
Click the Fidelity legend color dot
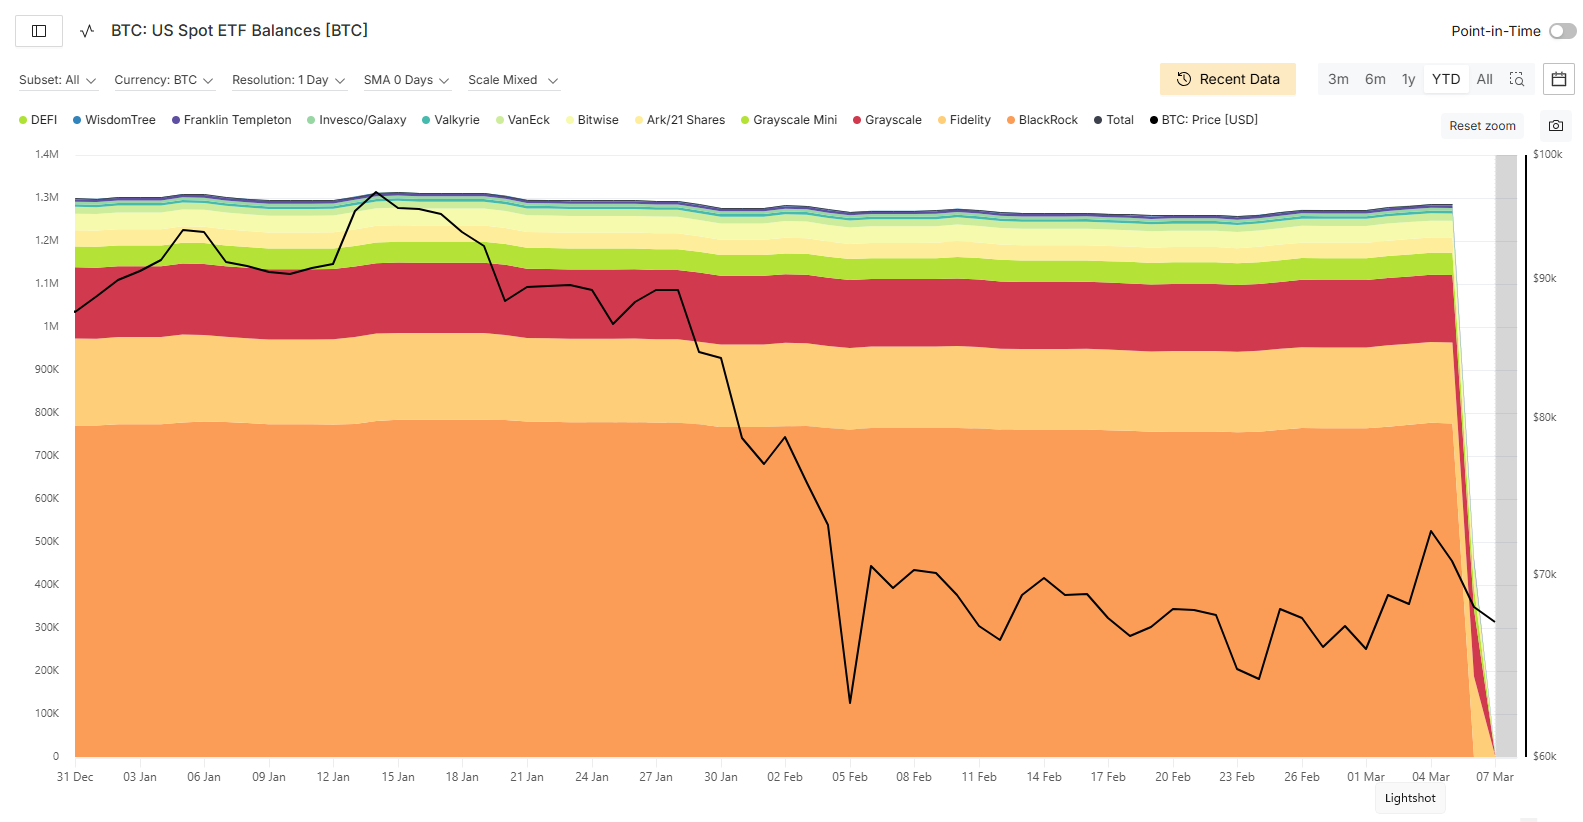(x=942, y=120)
